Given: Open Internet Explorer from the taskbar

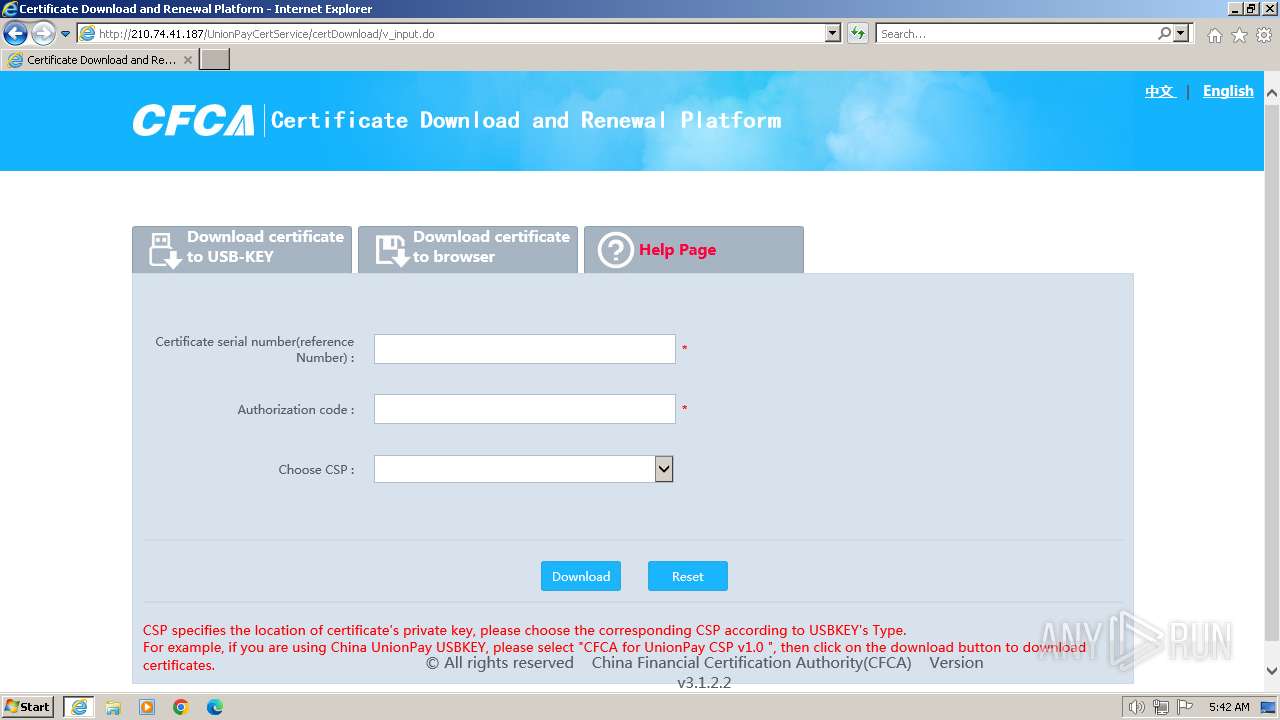Looking at the screenshot, I should coord(79,707).
